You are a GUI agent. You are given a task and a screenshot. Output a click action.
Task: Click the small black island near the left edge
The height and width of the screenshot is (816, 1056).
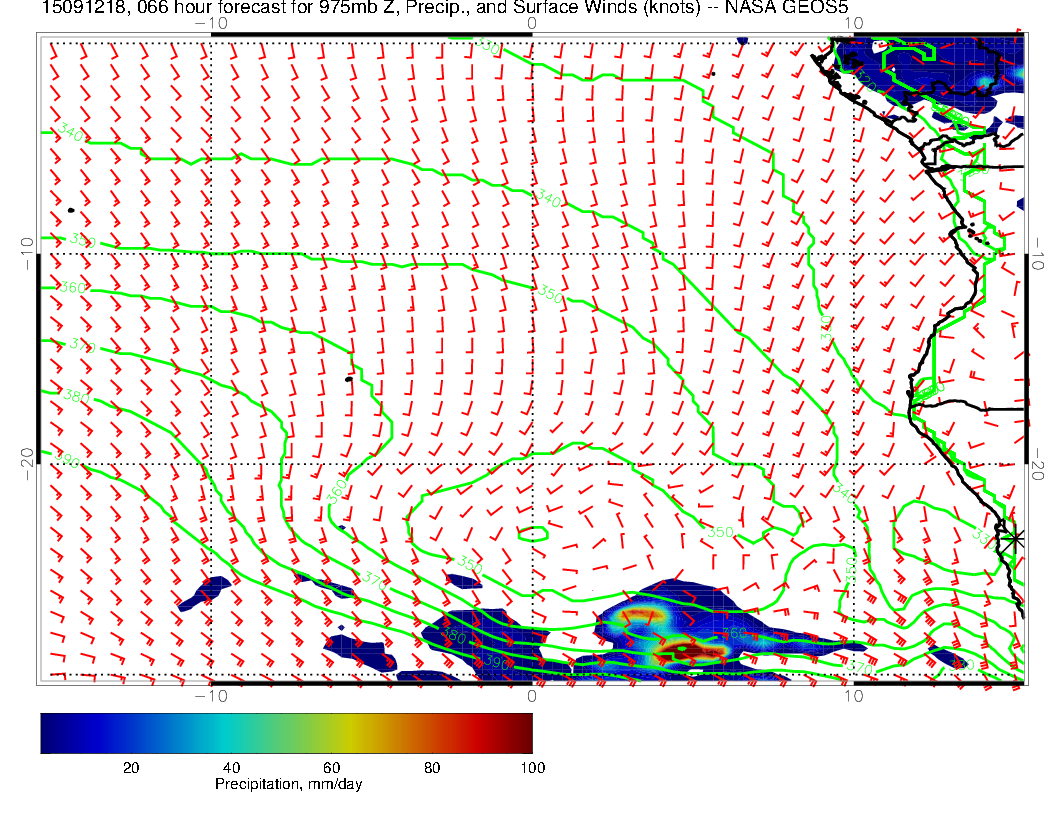(72, 210)
